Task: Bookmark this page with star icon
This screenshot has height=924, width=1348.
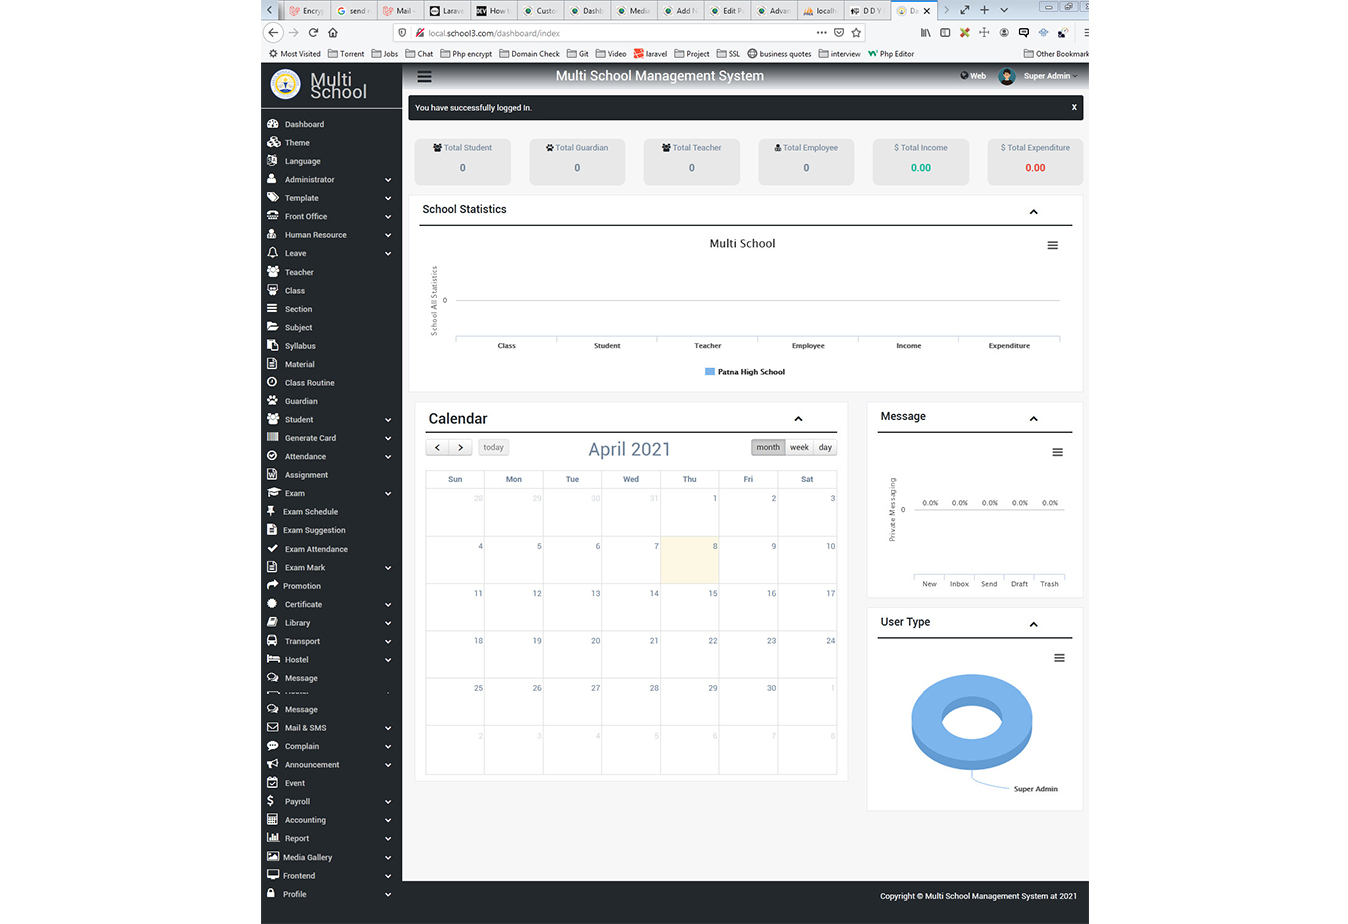Action: [x=856, y=33]
